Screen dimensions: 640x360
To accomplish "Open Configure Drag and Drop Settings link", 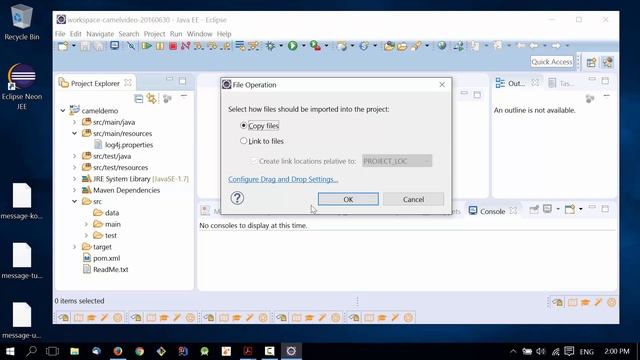I will [283, 179].
